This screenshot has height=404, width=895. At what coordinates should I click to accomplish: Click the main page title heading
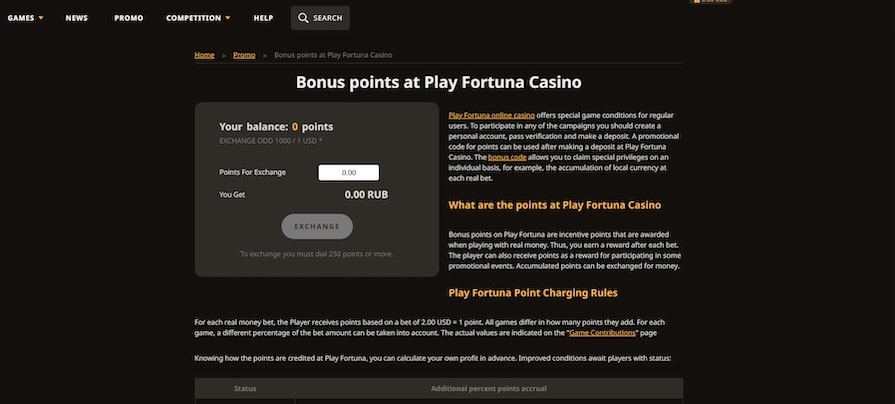click(439, 82)
